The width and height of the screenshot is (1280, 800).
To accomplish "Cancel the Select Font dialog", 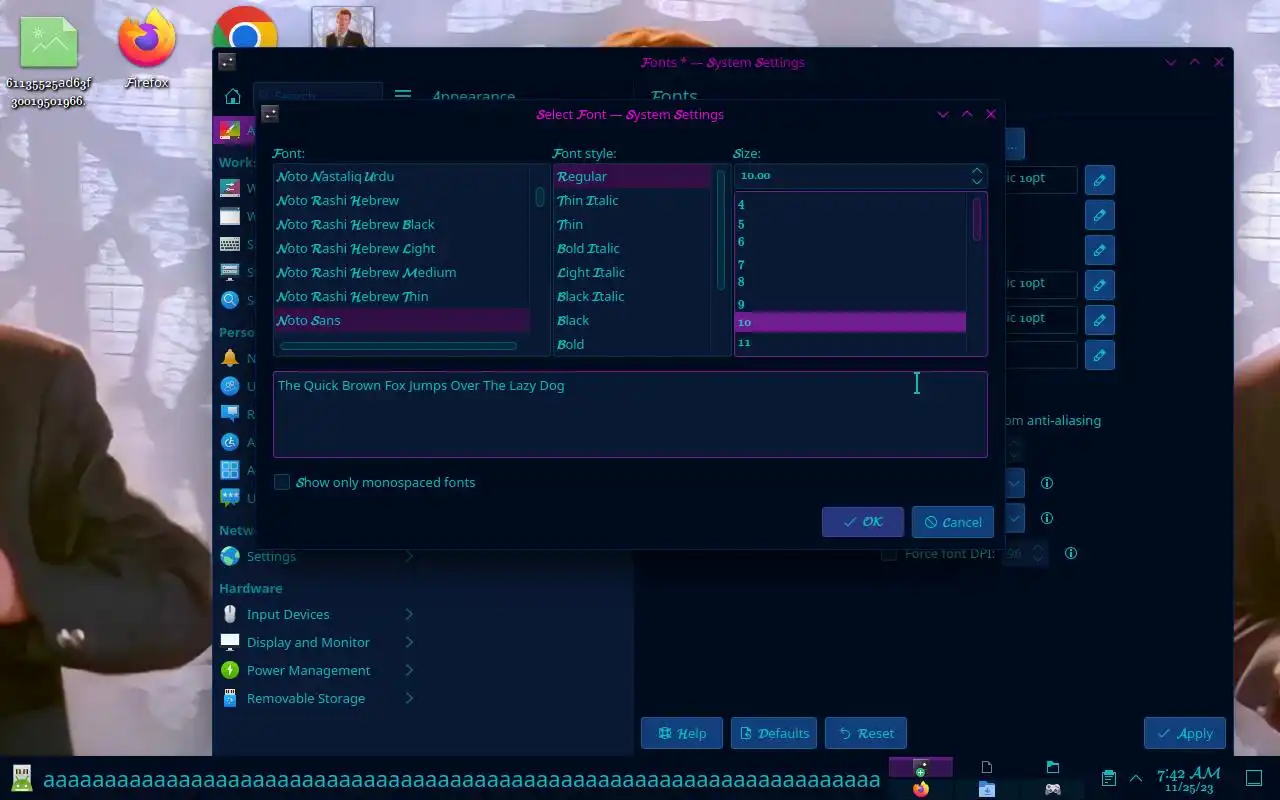I will (x=953, y=522).
